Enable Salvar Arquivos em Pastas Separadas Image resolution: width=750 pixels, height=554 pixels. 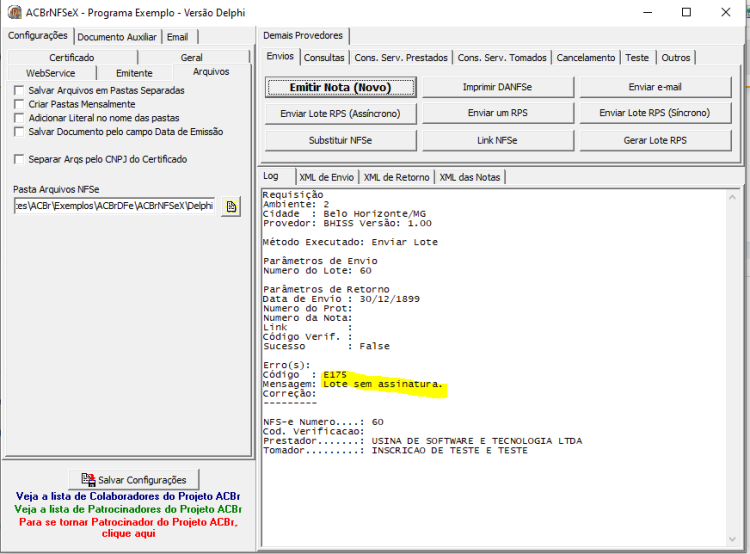point(19,90)
